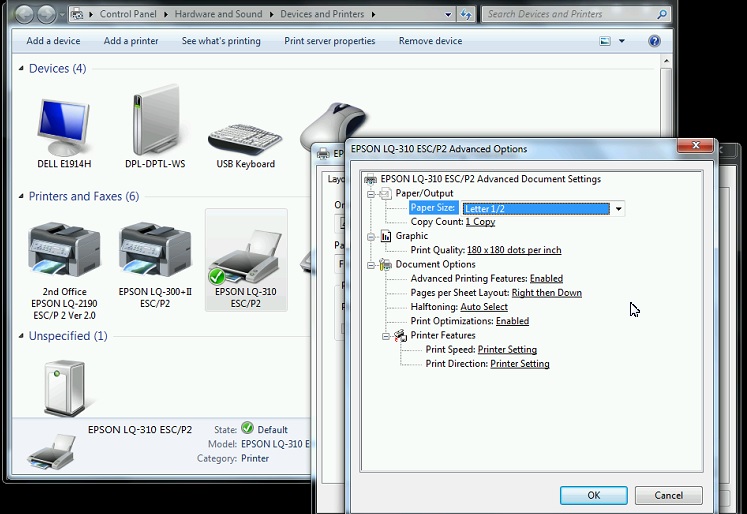The image size is (747, 514).
Task: Click Hardware and Sound breadcrumb
Action: (218, 14)
